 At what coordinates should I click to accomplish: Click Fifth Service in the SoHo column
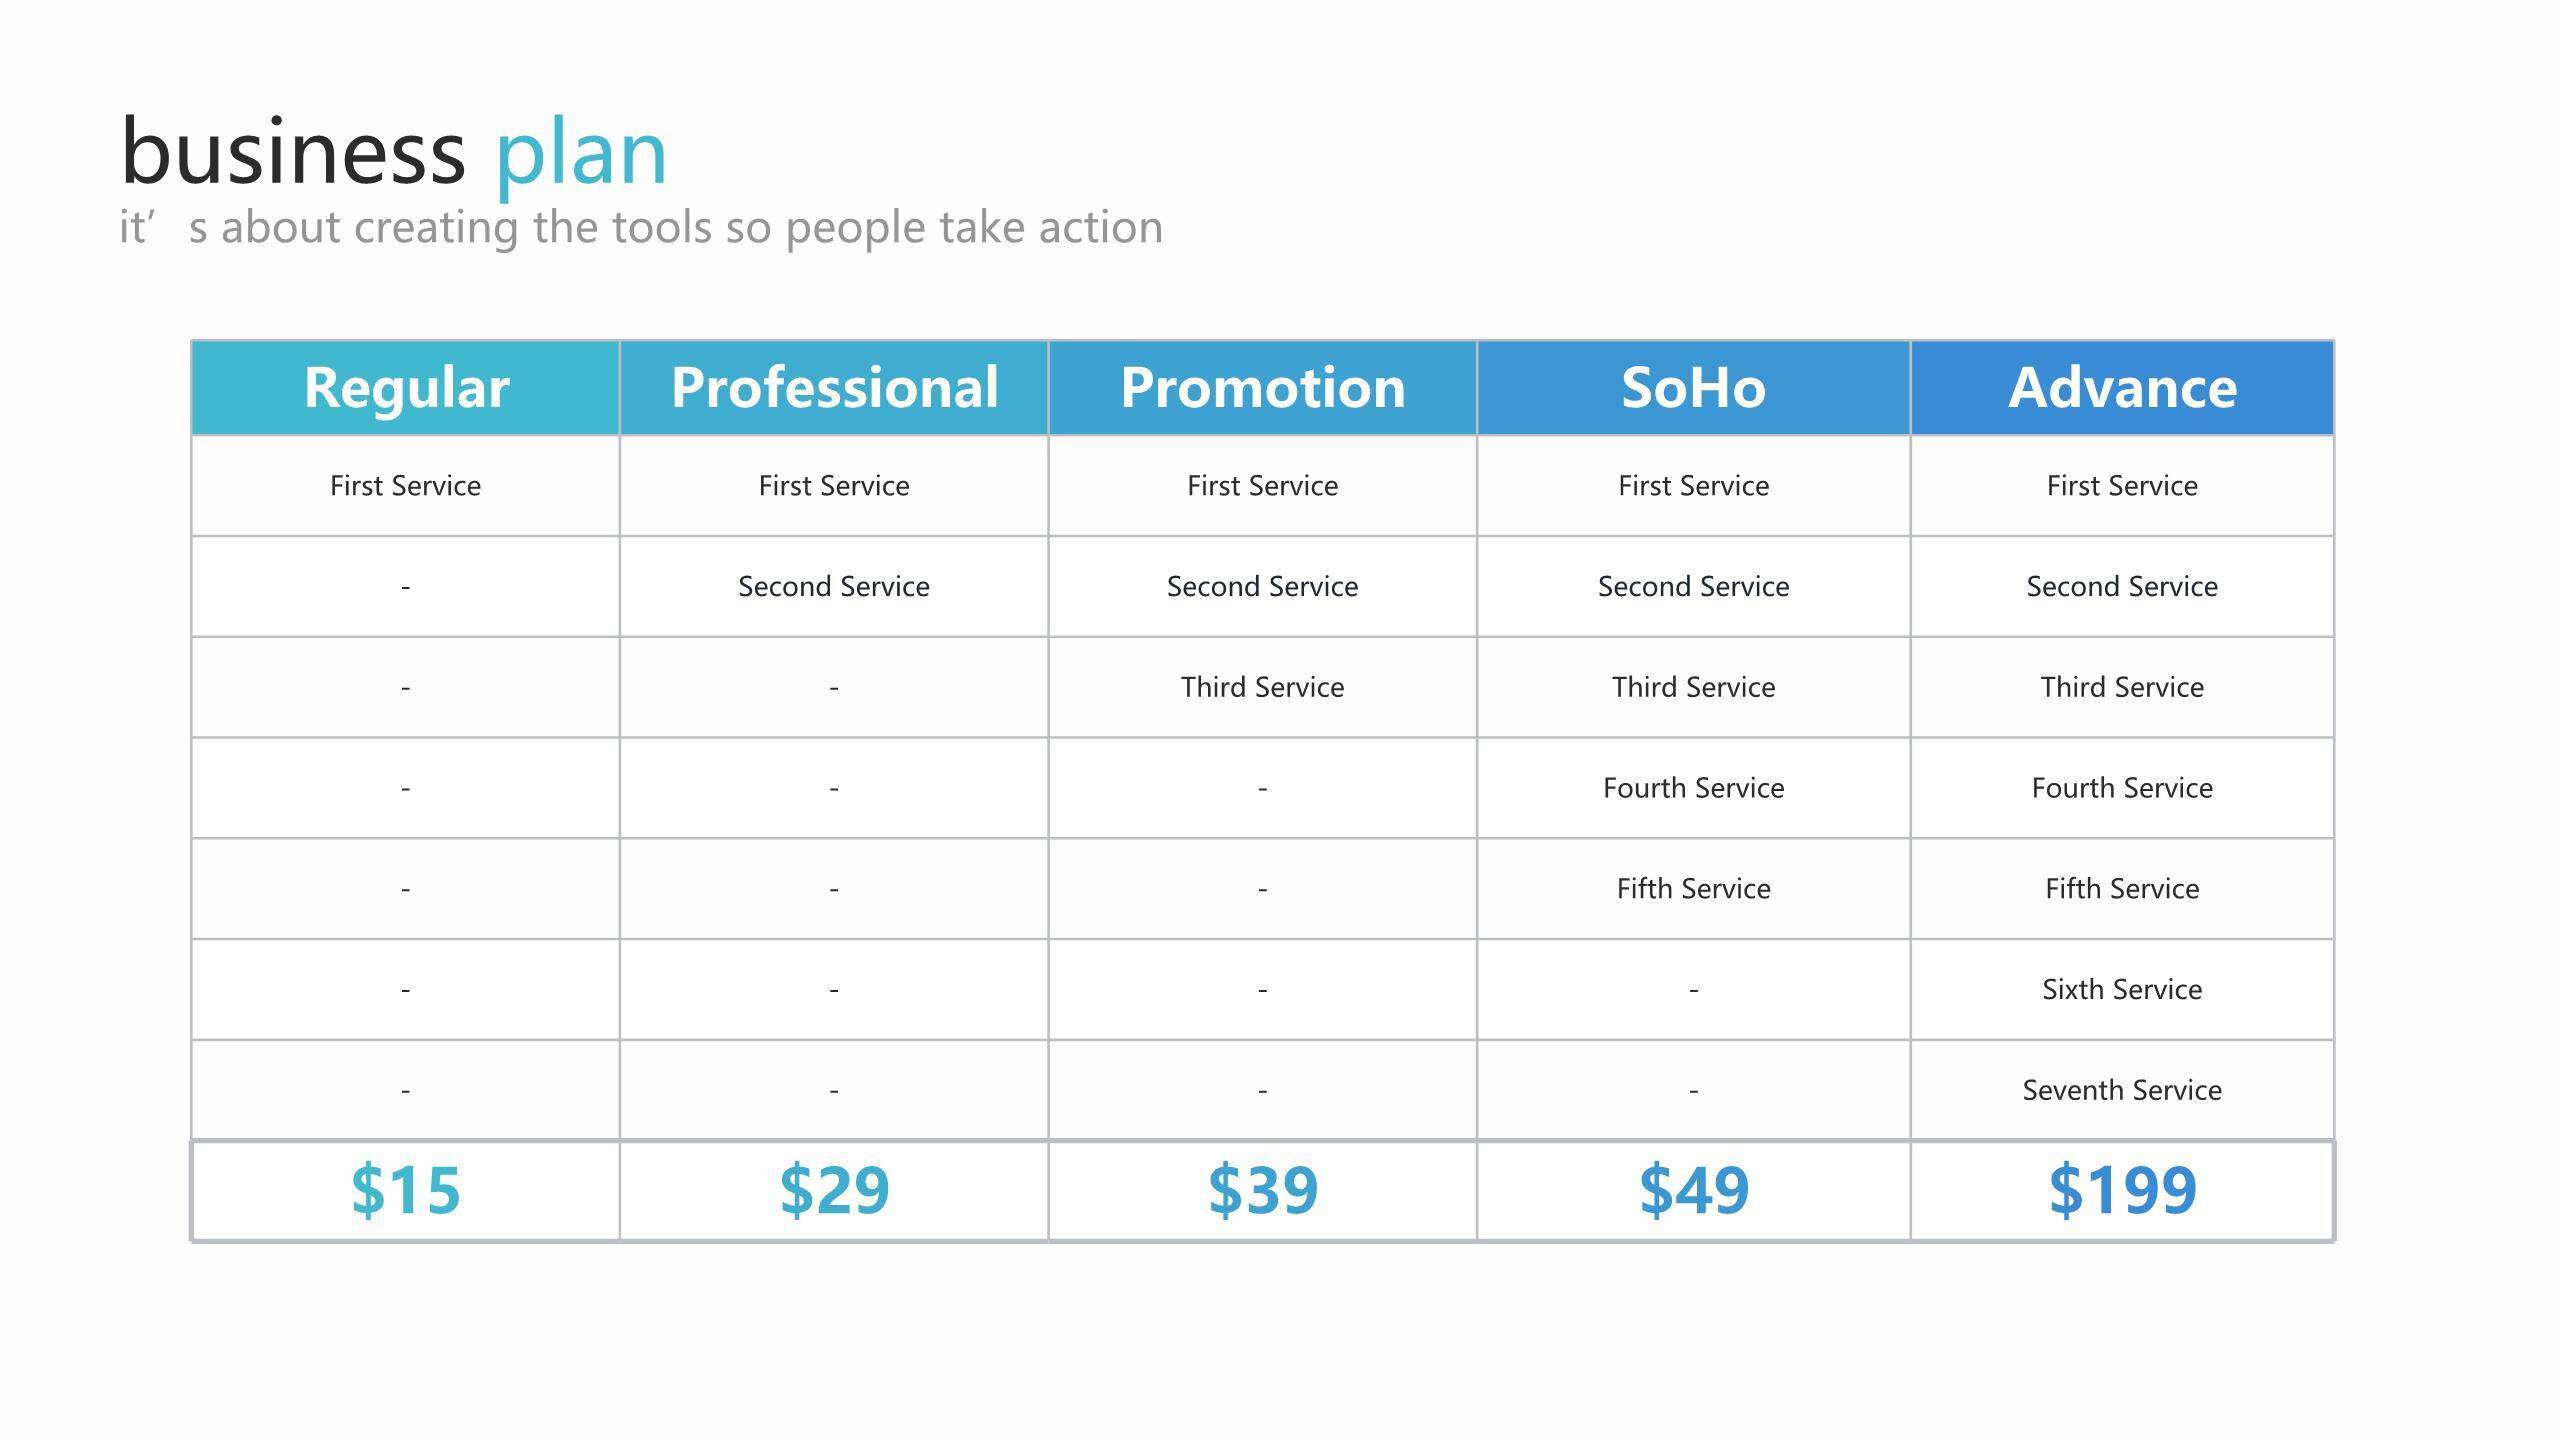click(x=1693, y=888)
